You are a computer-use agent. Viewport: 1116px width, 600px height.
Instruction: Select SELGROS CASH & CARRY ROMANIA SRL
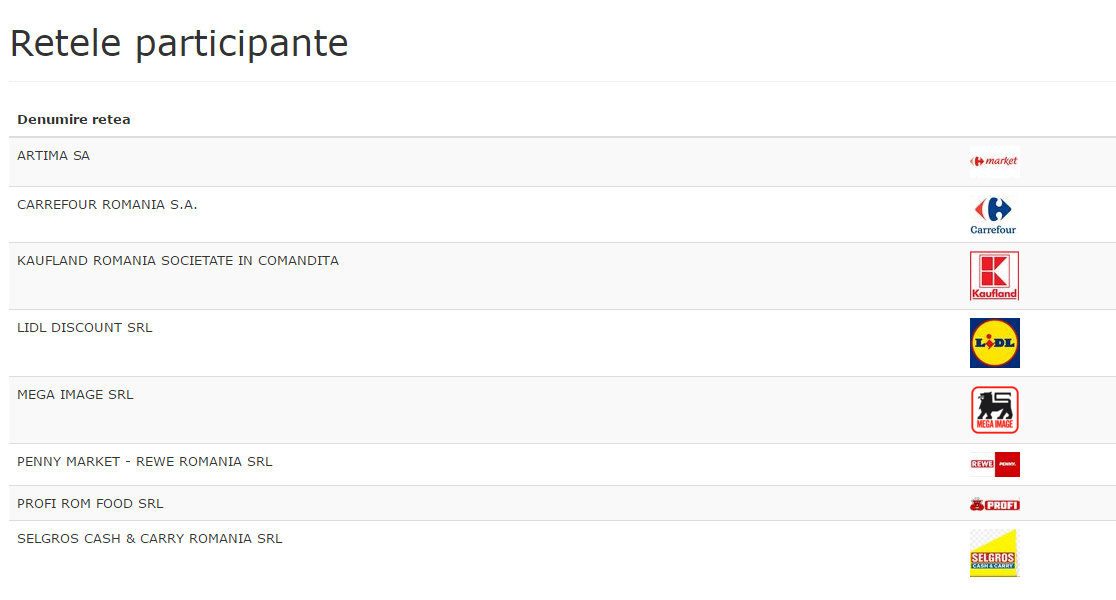[x=149, y=539]
